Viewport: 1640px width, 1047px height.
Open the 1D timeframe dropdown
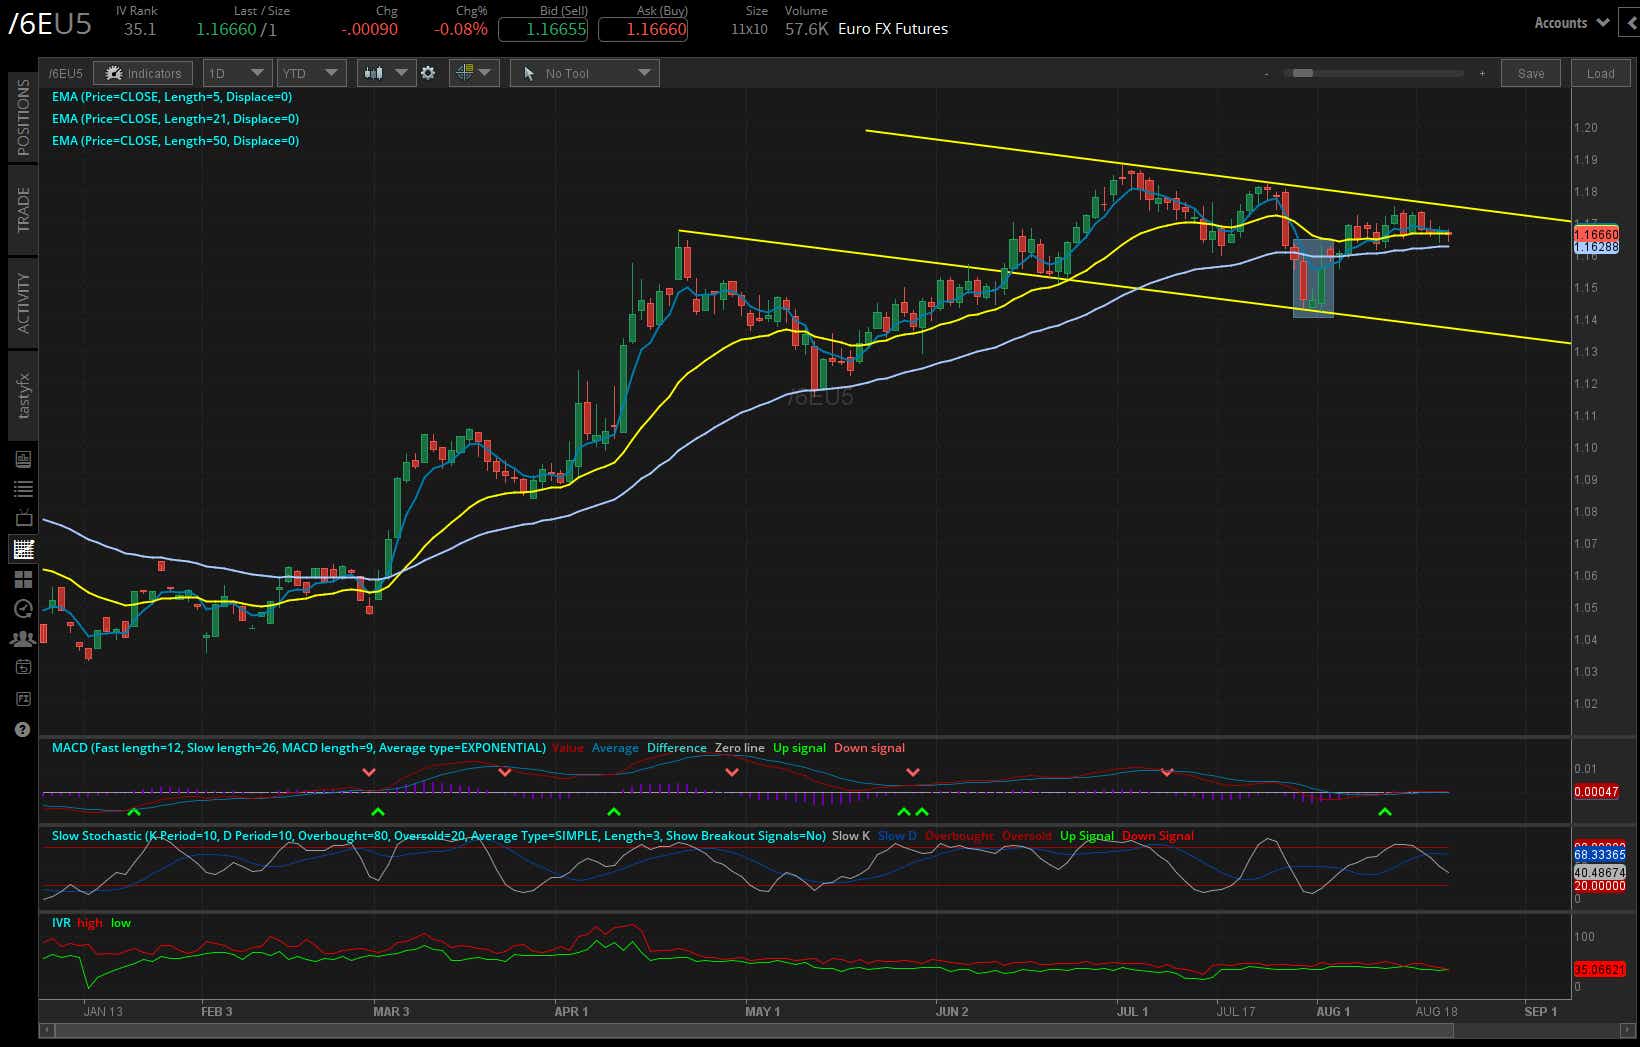[236, 72]
